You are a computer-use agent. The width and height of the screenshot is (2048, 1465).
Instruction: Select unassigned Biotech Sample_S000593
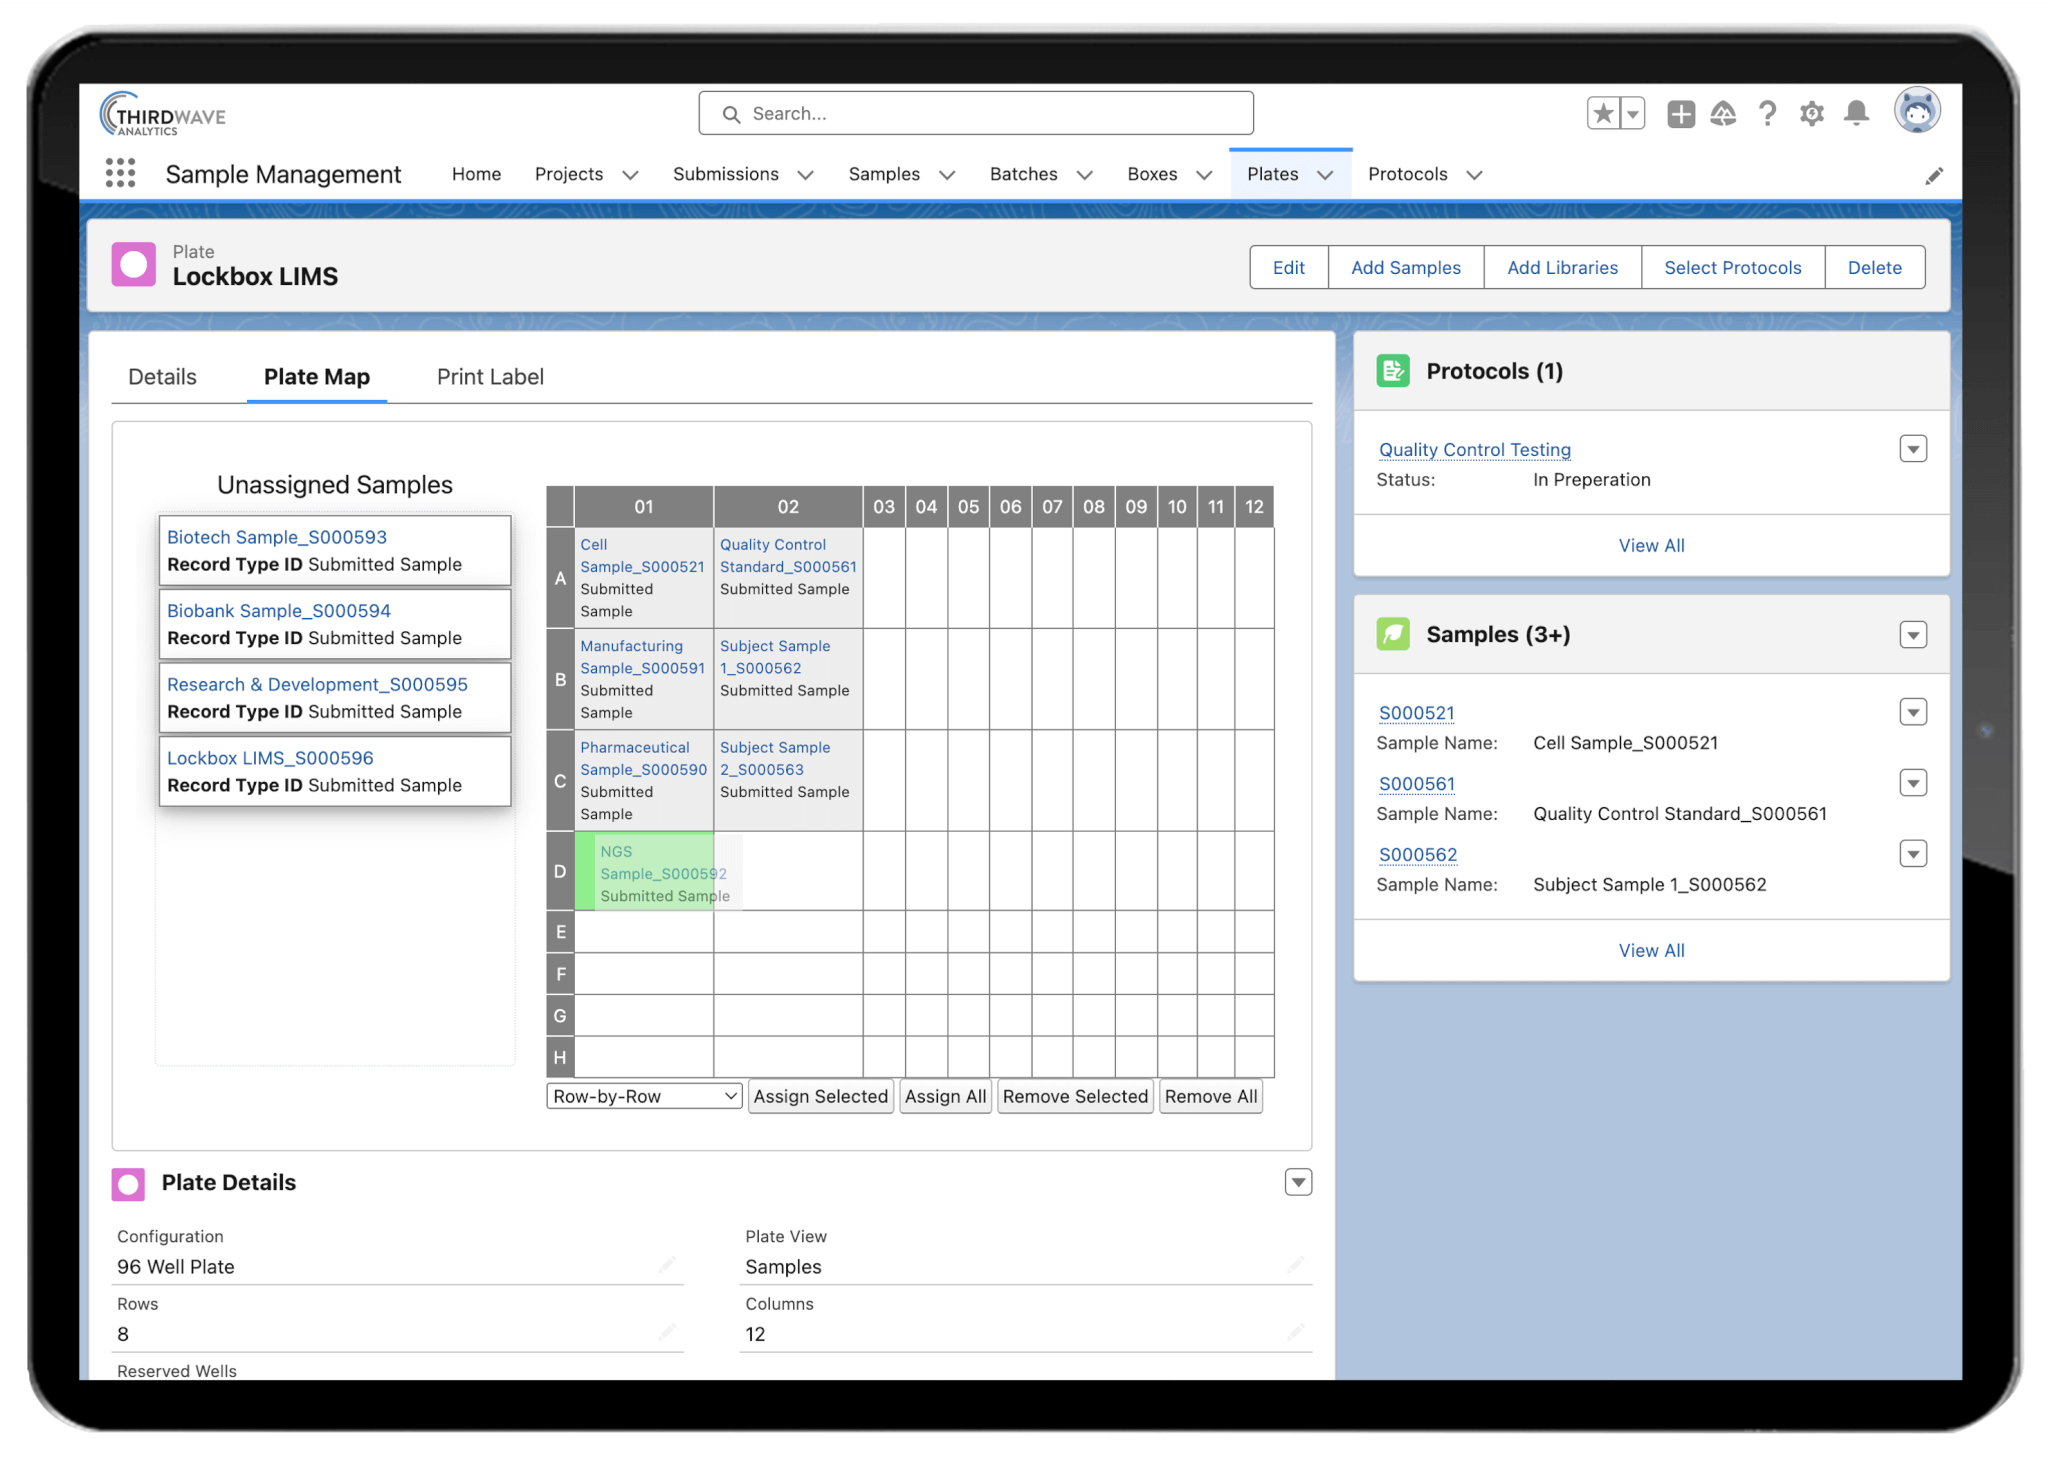[335, 550]
